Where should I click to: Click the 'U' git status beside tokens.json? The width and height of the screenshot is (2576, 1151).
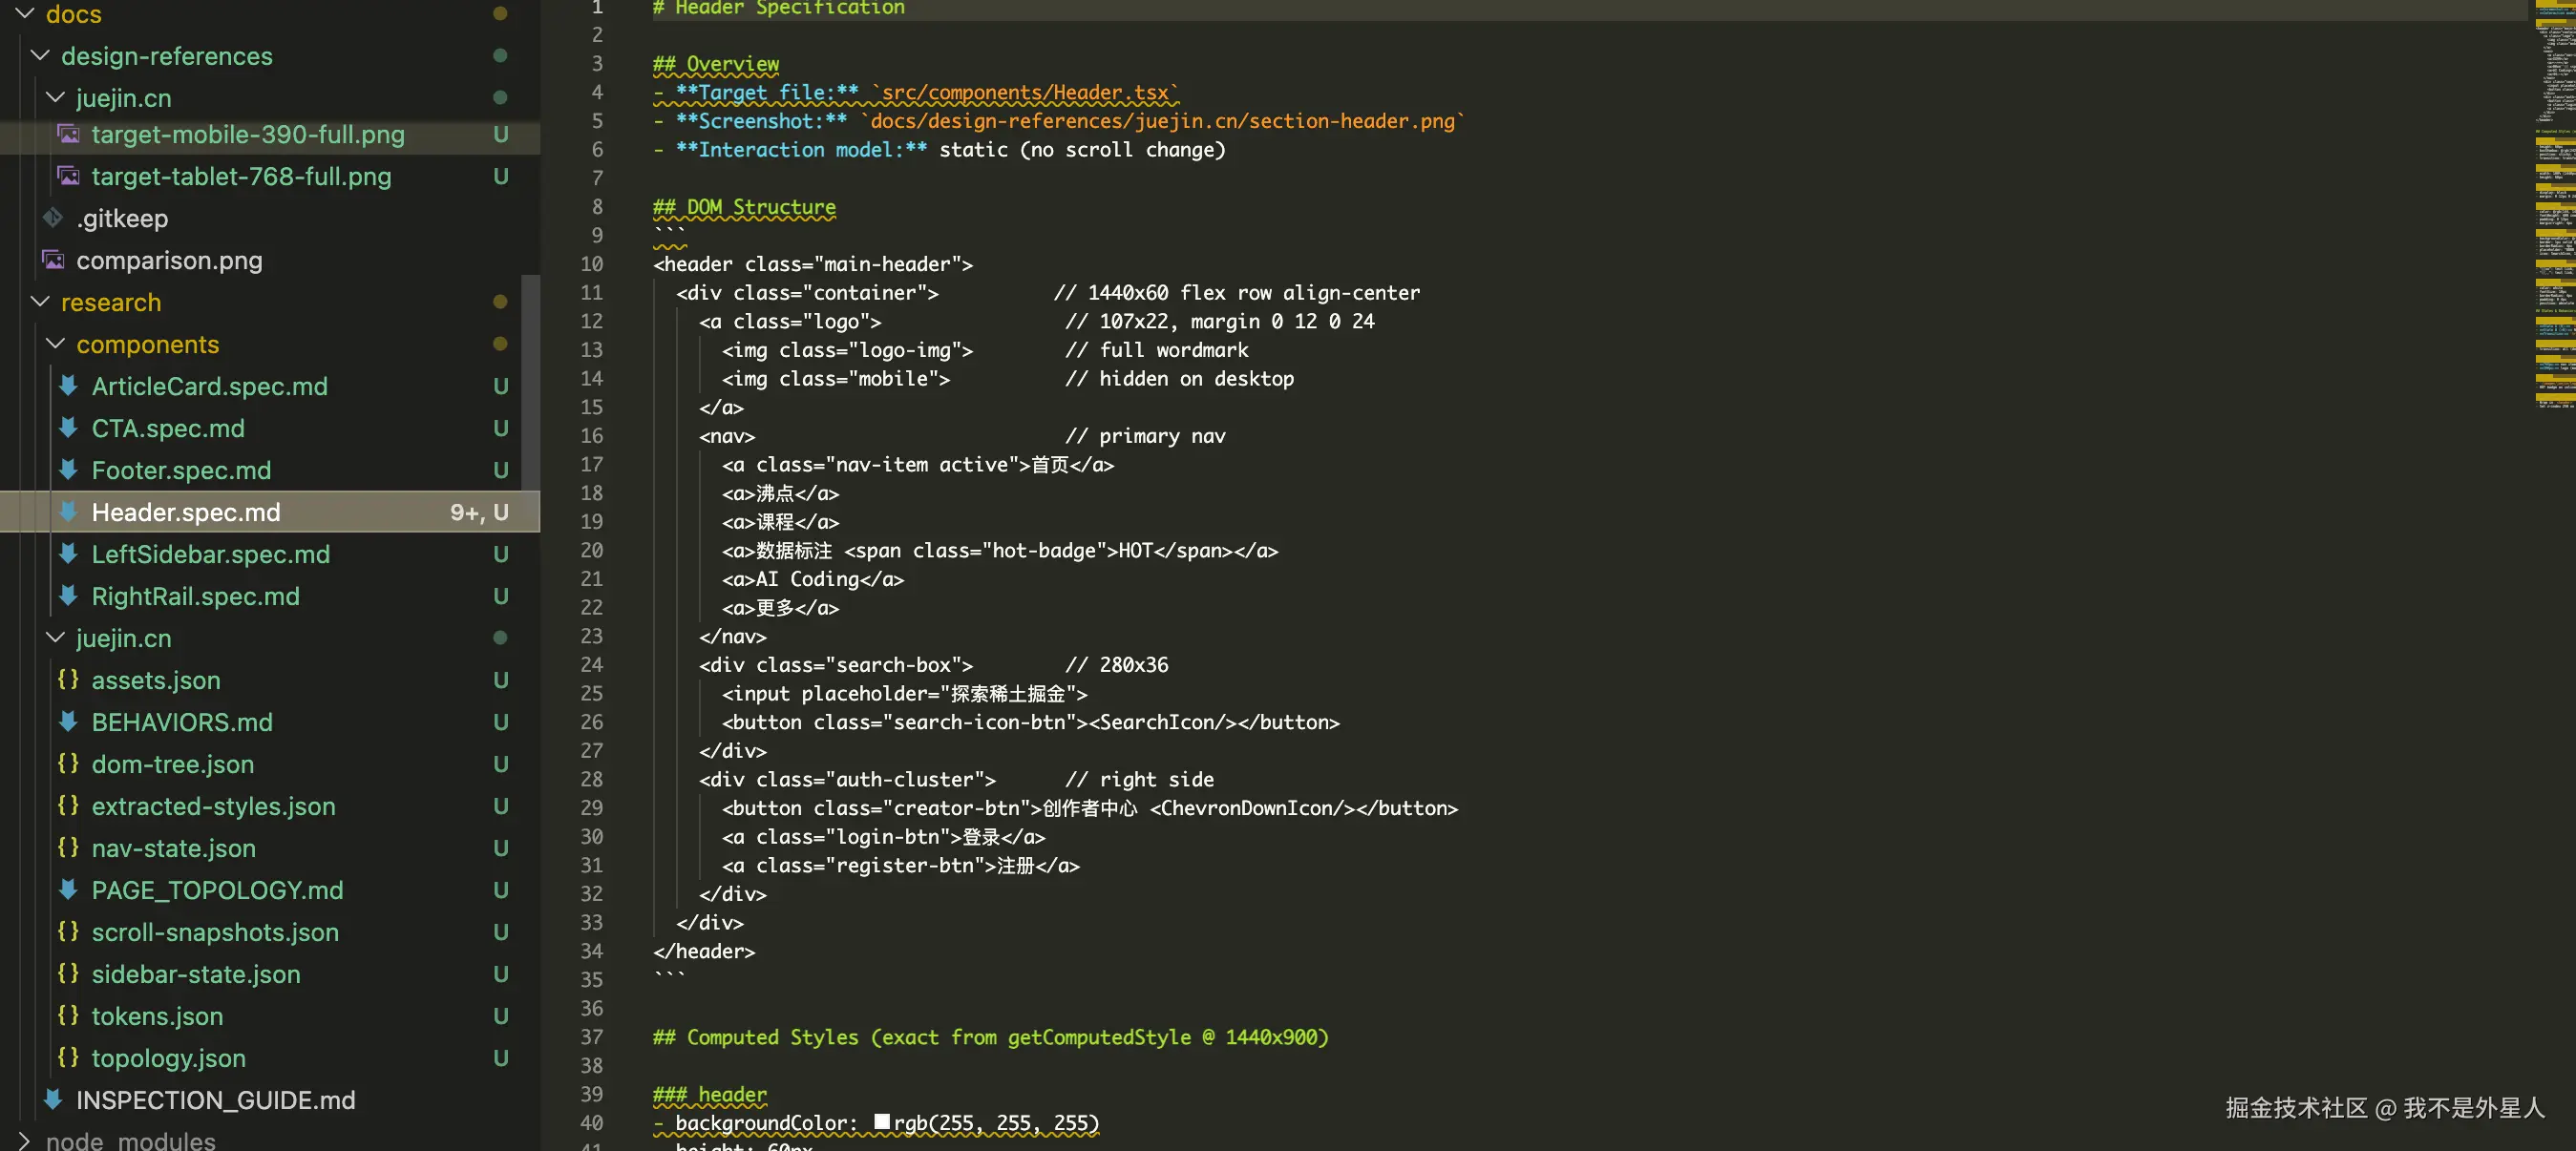coord(501,1016)
